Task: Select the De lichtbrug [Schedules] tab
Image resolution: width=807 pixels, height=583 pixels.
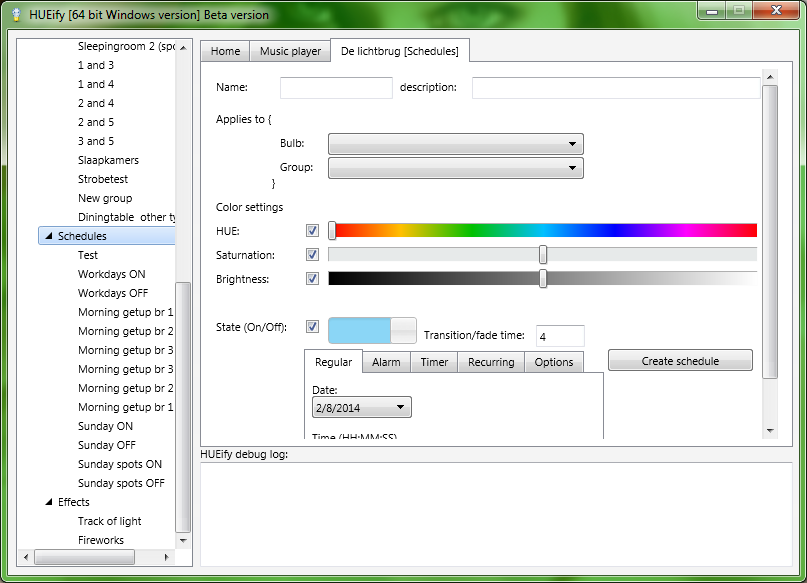Action: tap(400, 51)
